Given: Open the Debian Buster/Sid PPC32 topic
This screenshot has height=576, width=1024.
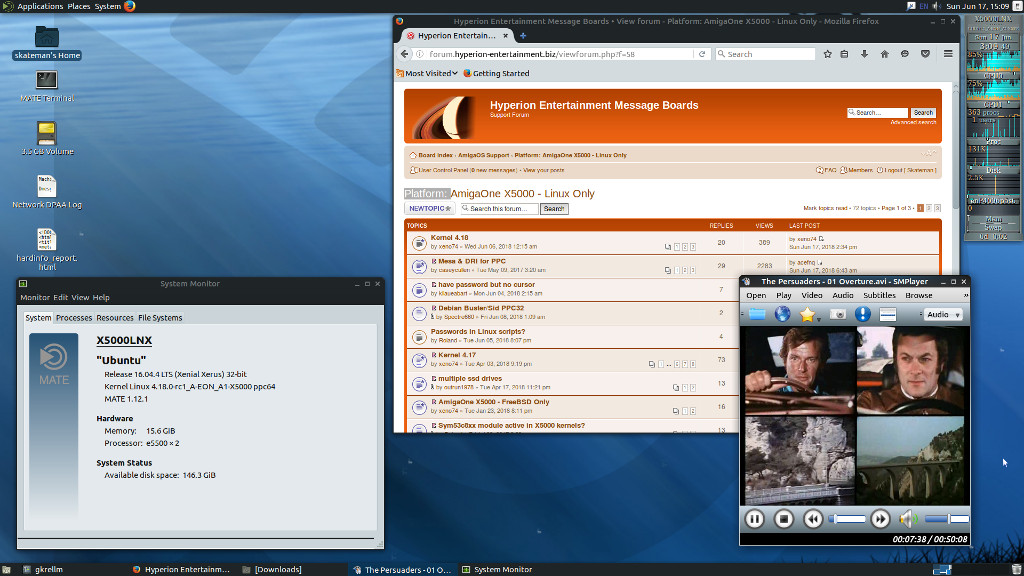Looking at the screenshot, I should point(481,308).
